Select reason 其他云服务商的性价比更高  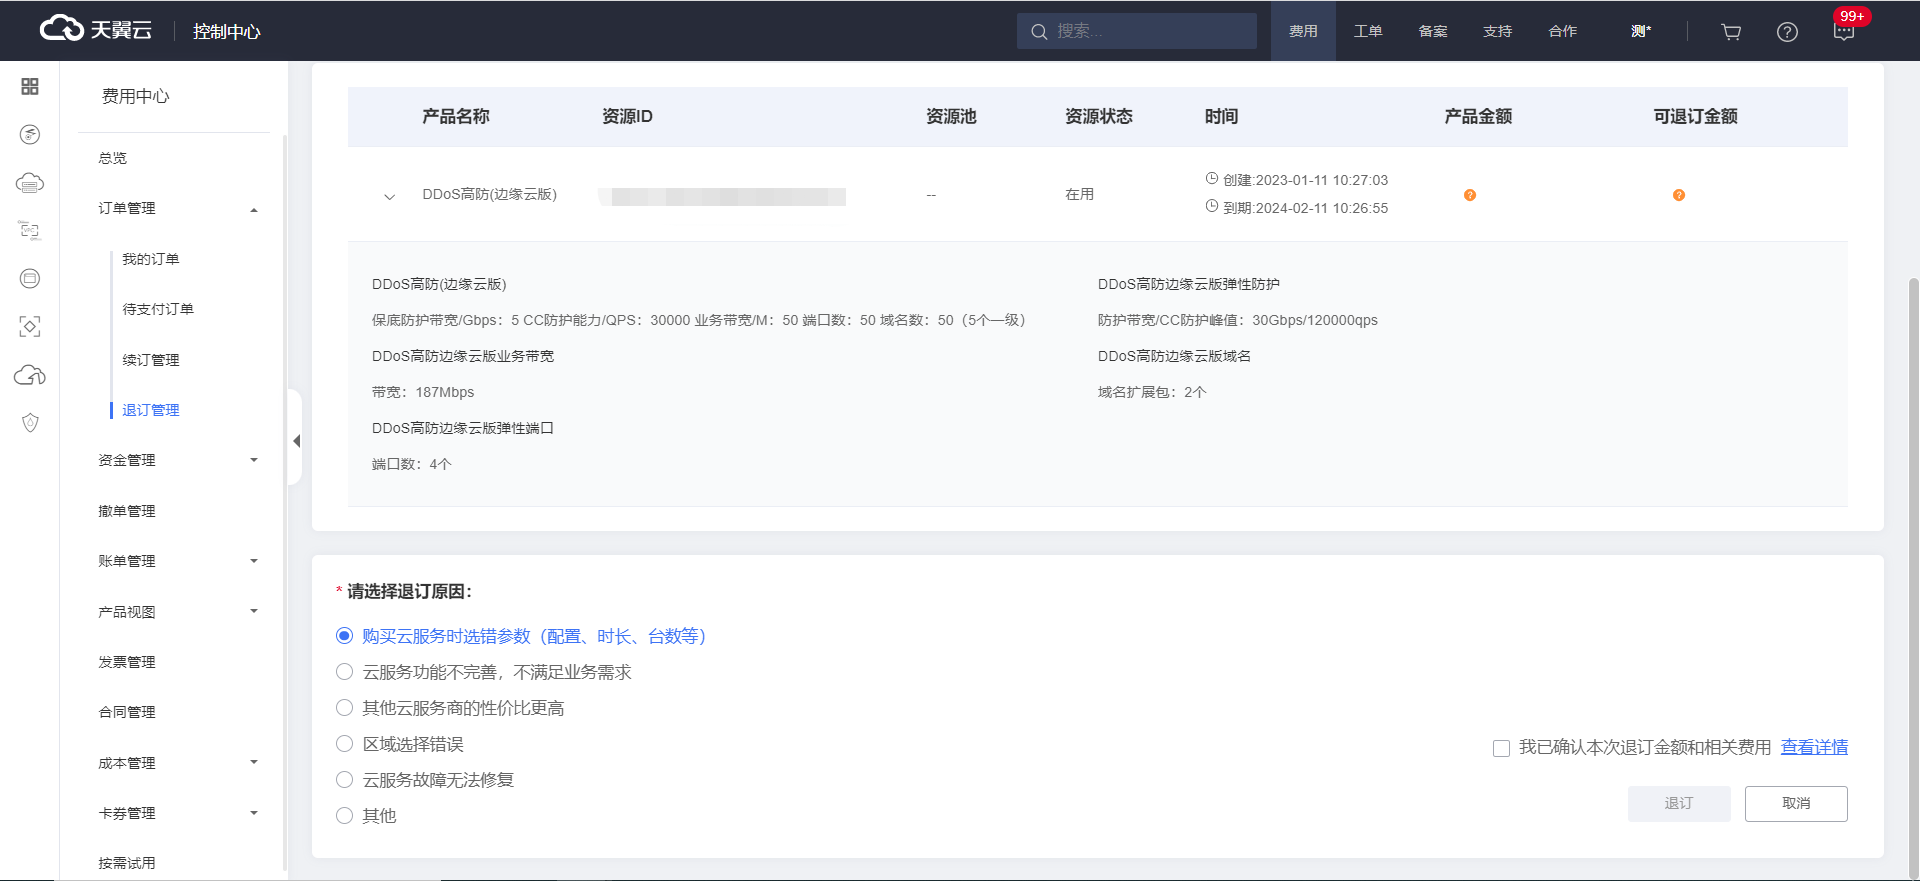[344, 708]
